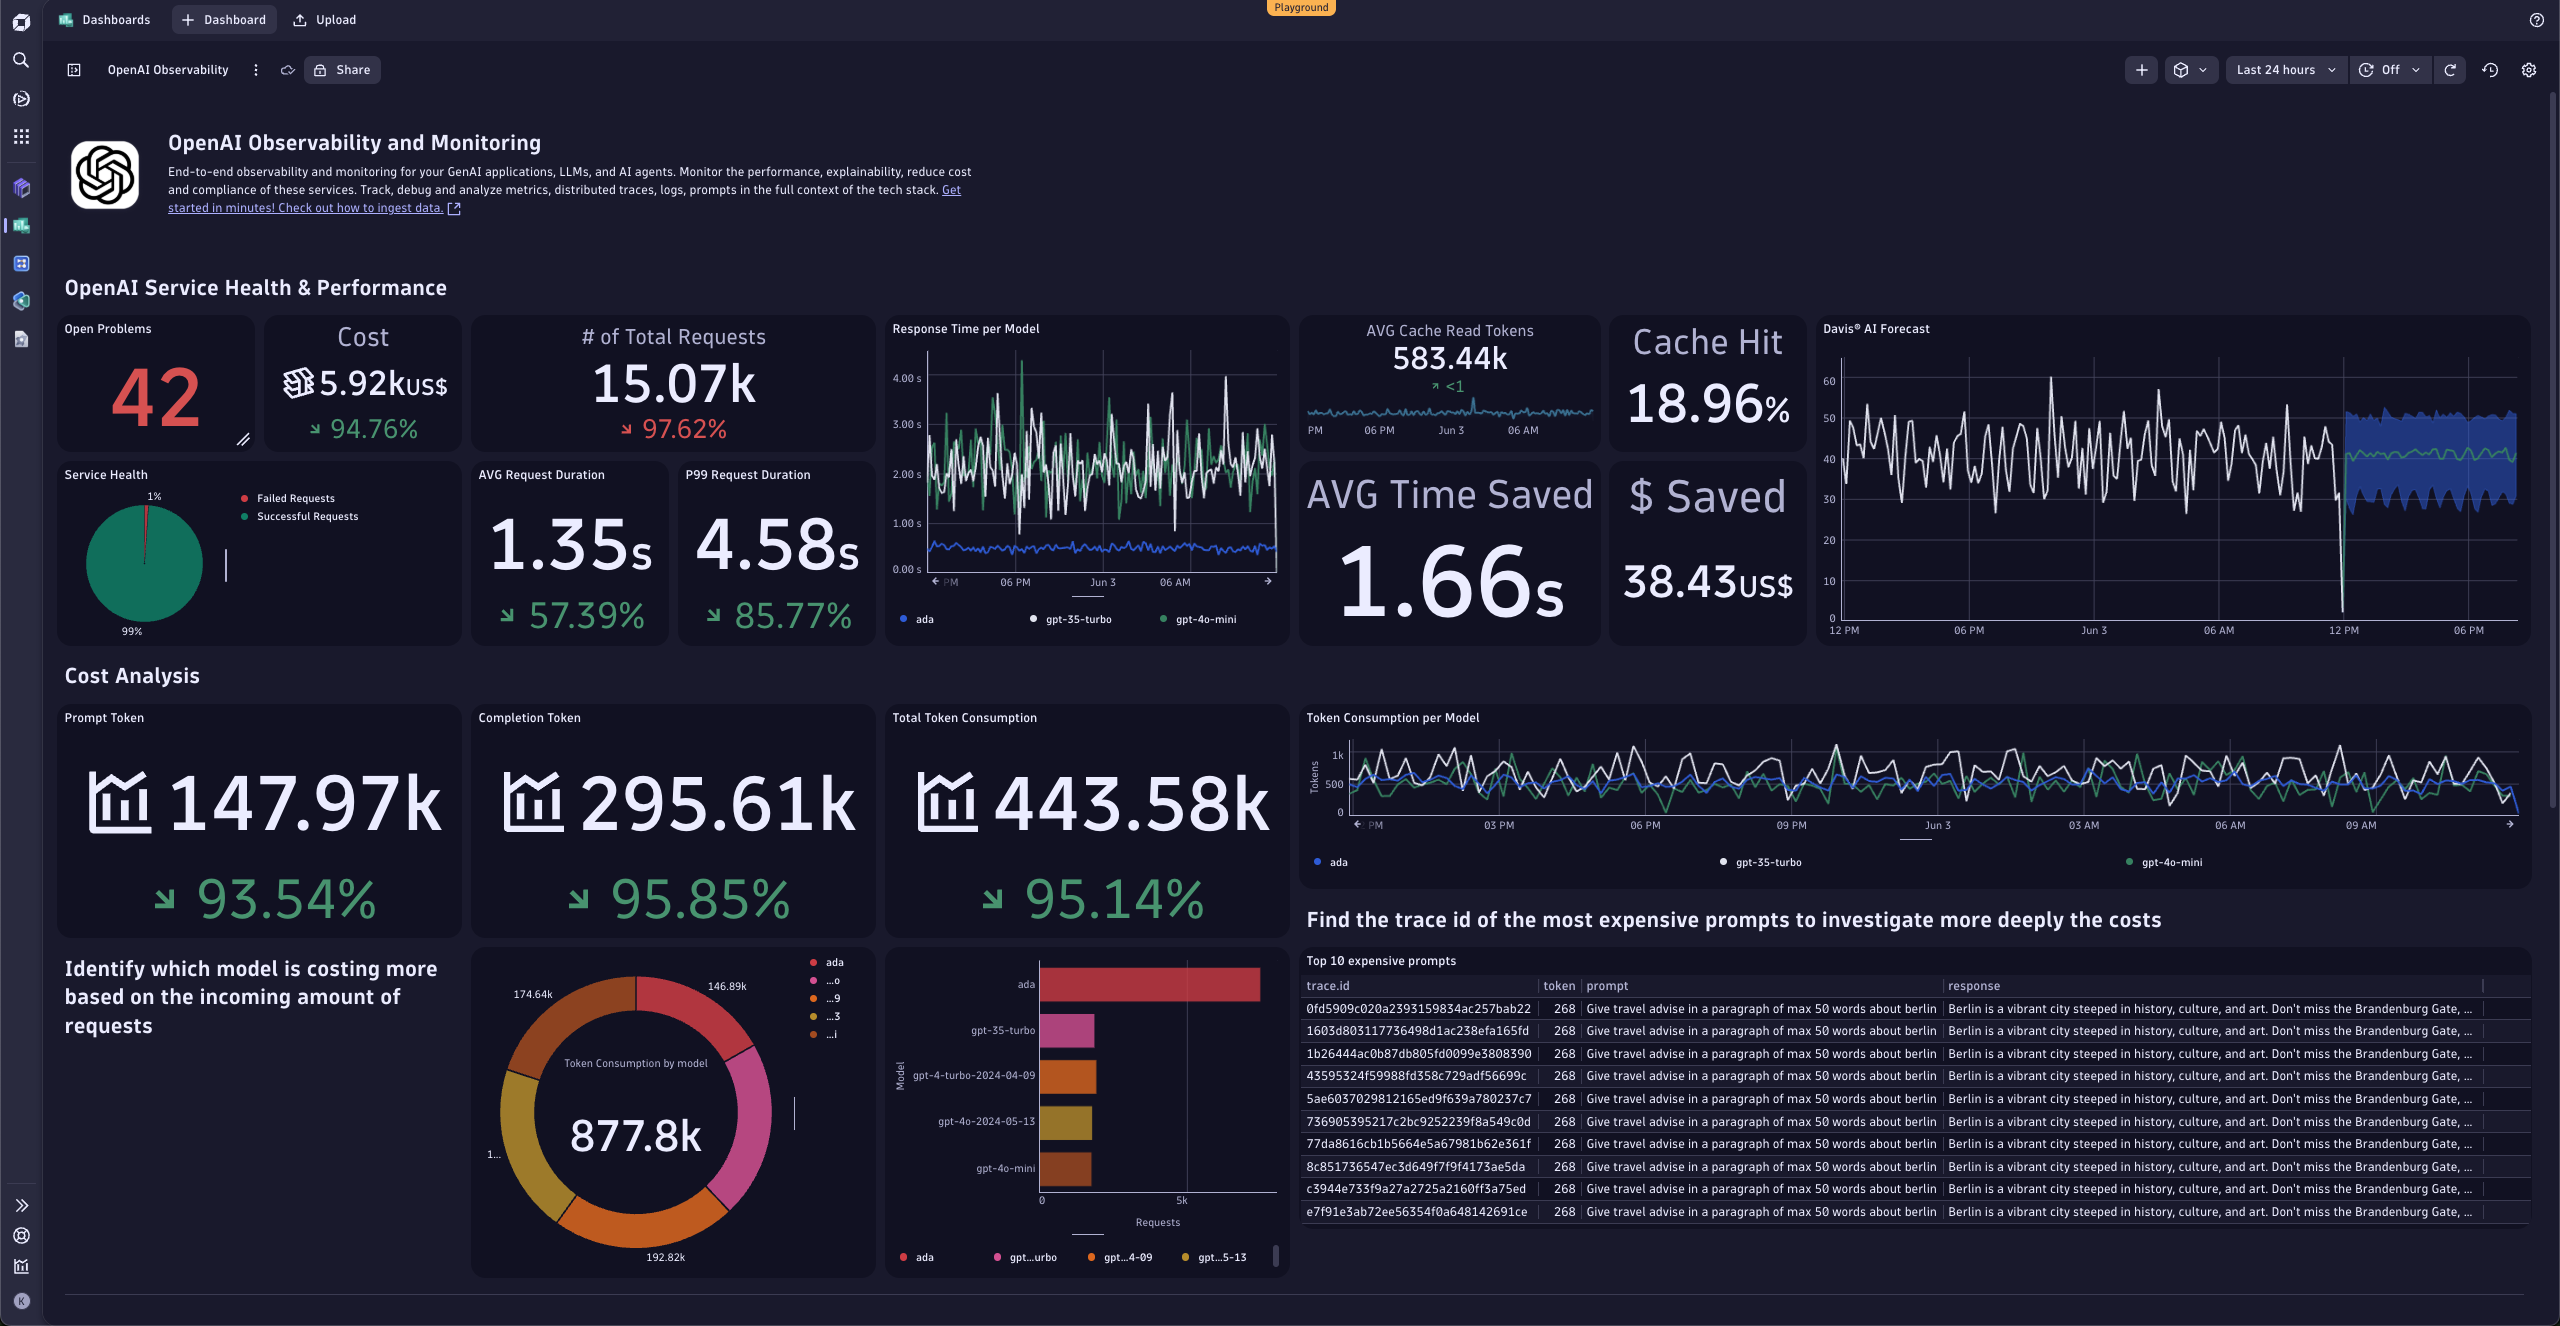This screenshot has height=1326, width=2560.
Task: Click the gpt-35-turbo pink bar
Action: (x=1067, y=1030)
